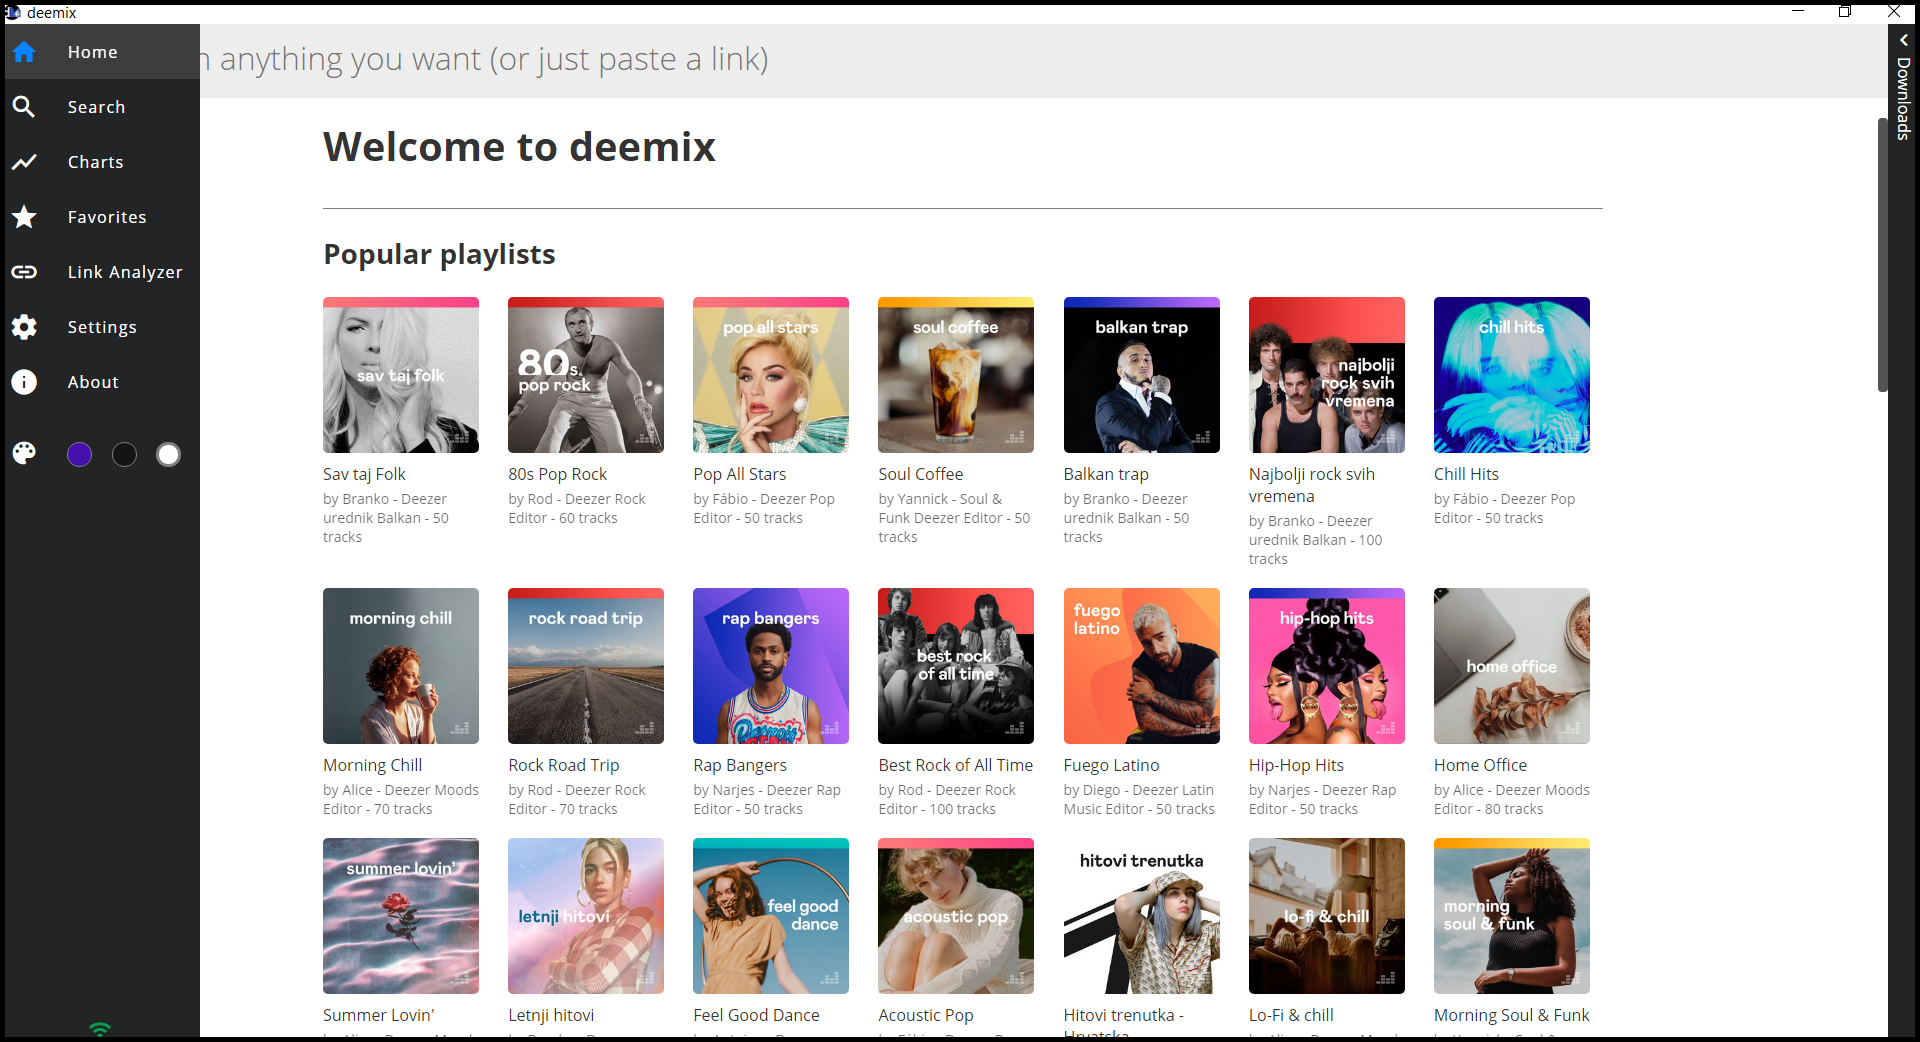
Task: Click the 'Best Rock of All Time' title
Action: pos(956,765)
